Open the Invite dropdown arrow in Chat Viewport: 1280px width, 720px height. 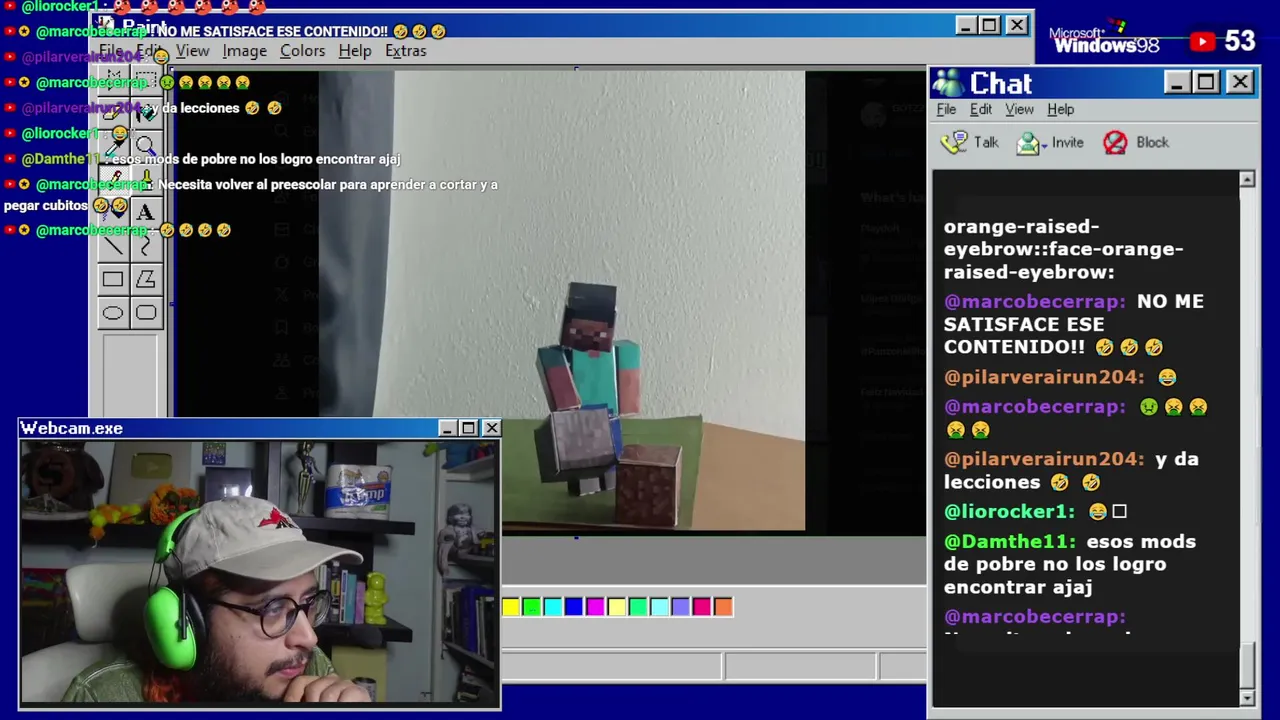coord(1044,145)
